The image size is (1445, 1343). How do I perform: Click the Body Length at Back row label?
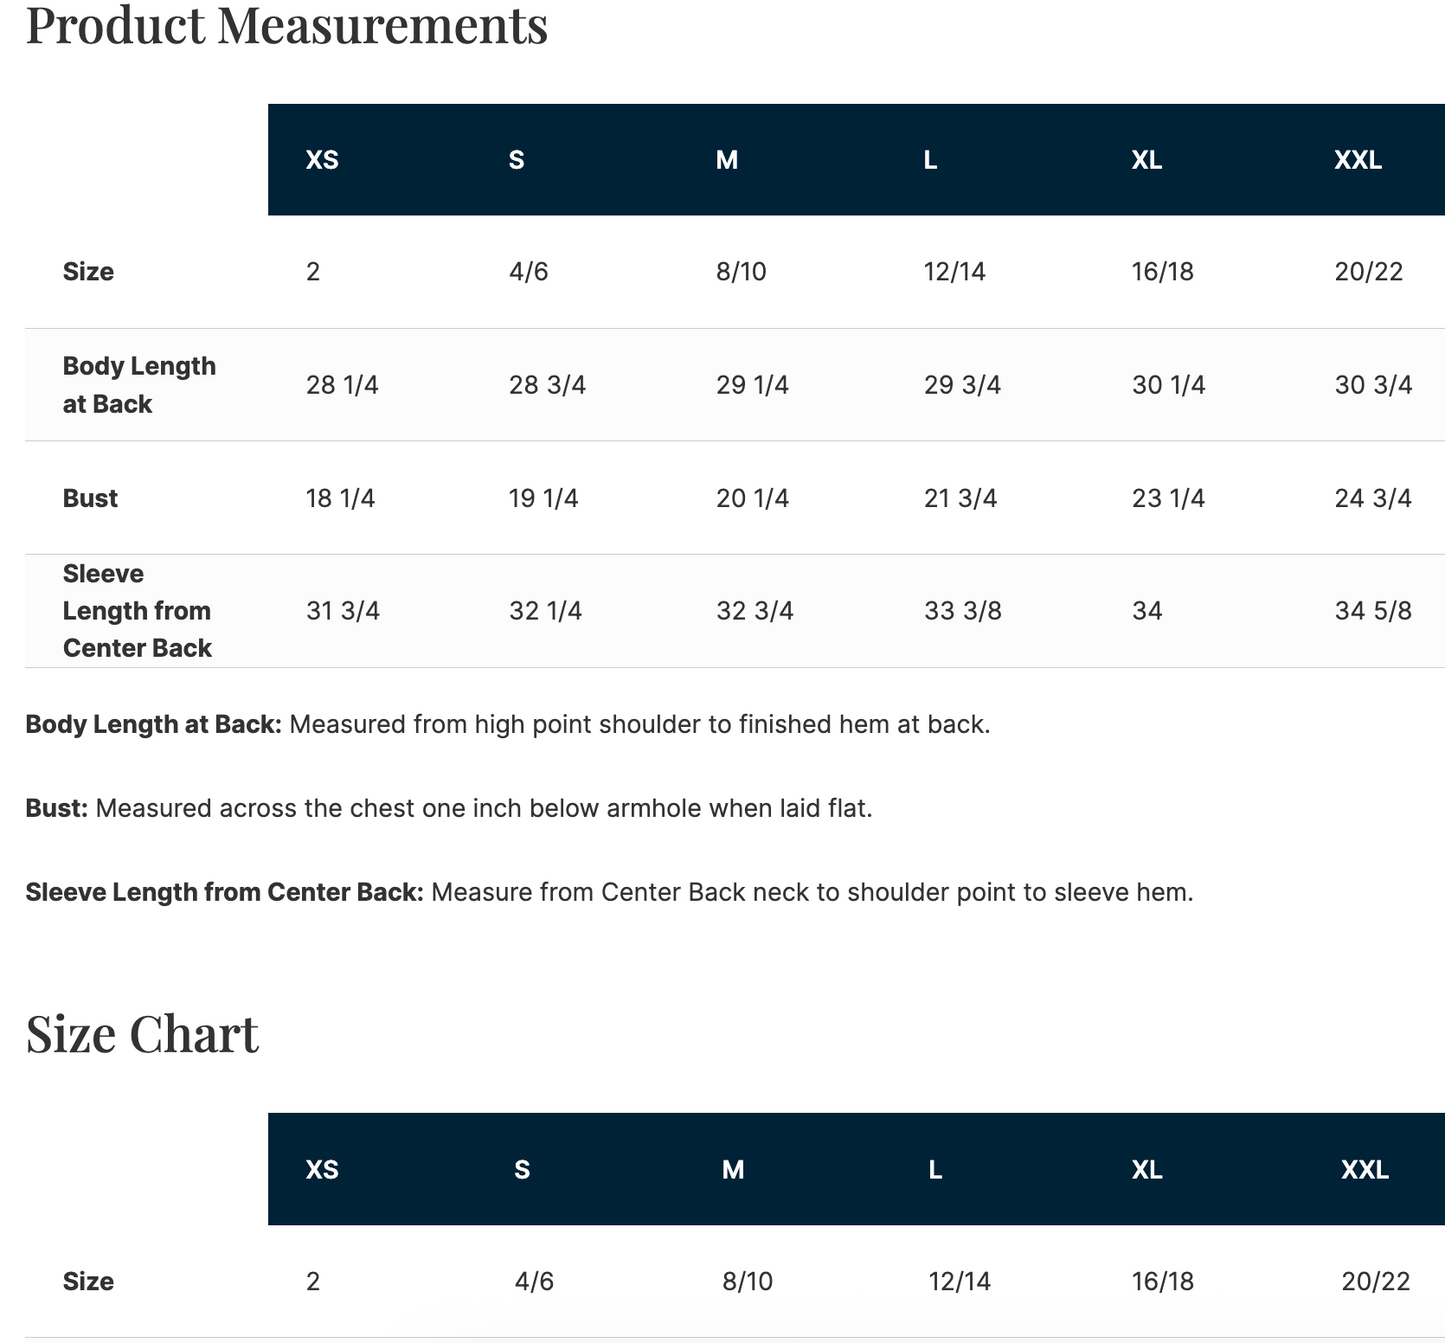click(x=139, y=385)
